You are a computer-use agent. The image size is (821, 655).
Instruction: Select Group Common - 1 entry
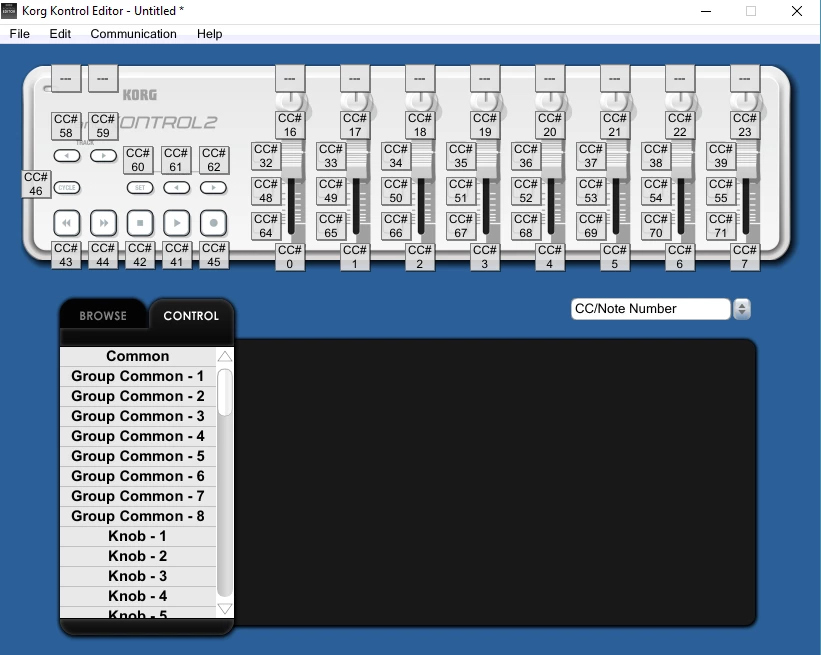[138, 376]
